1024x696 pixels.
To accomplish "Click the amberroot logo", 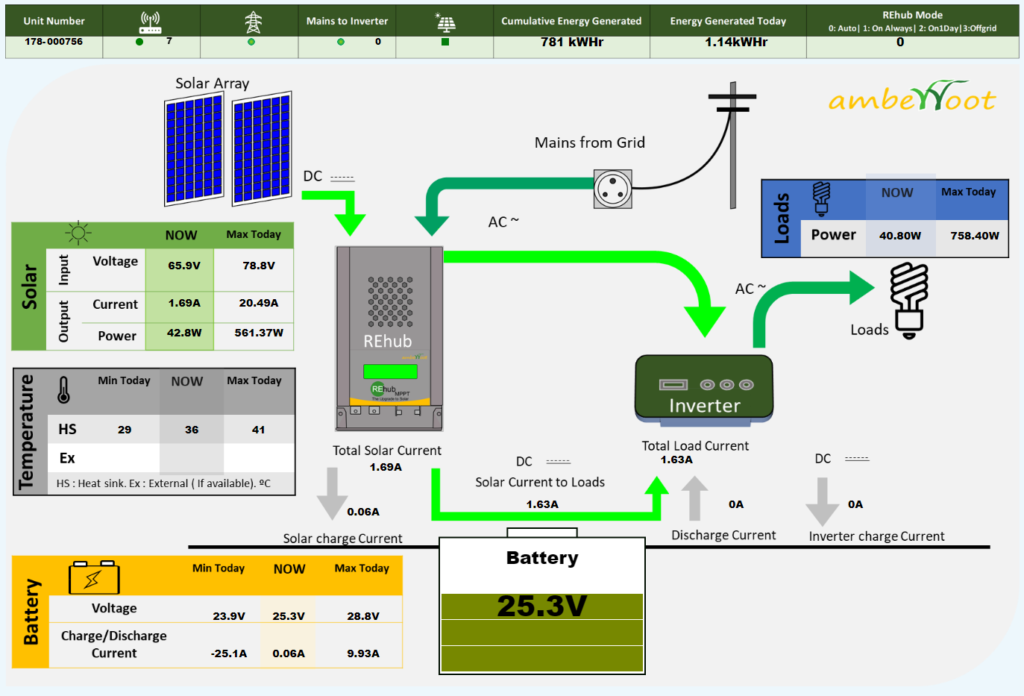I will point(912,97).
